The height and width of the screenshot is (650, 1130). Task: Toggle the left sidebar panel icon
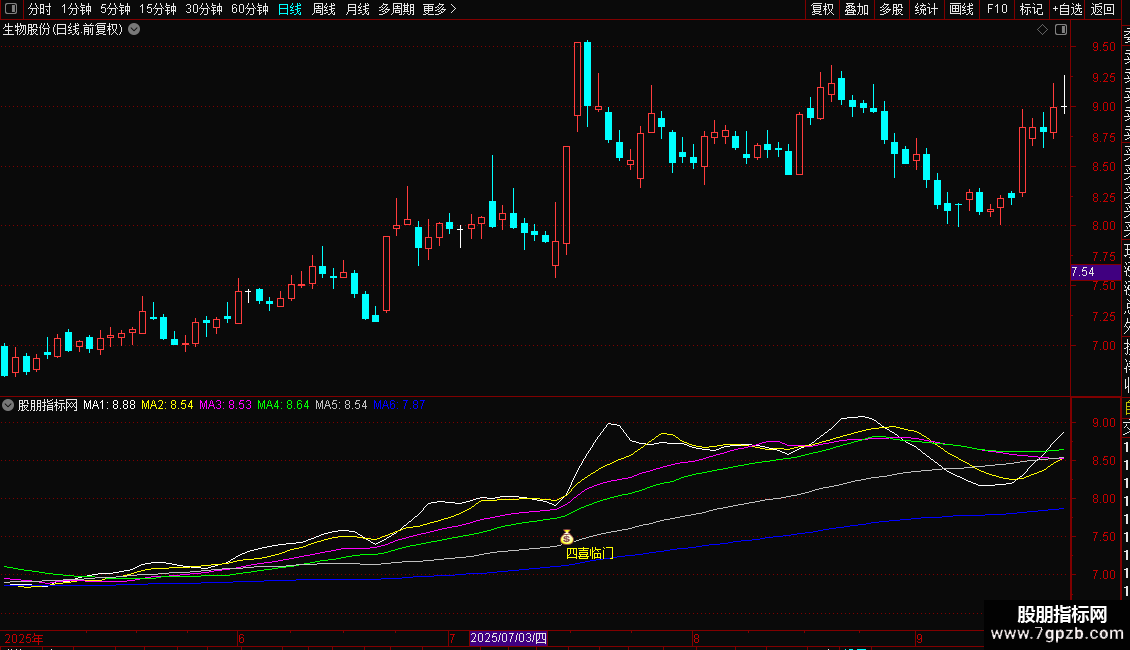(12, 9)
